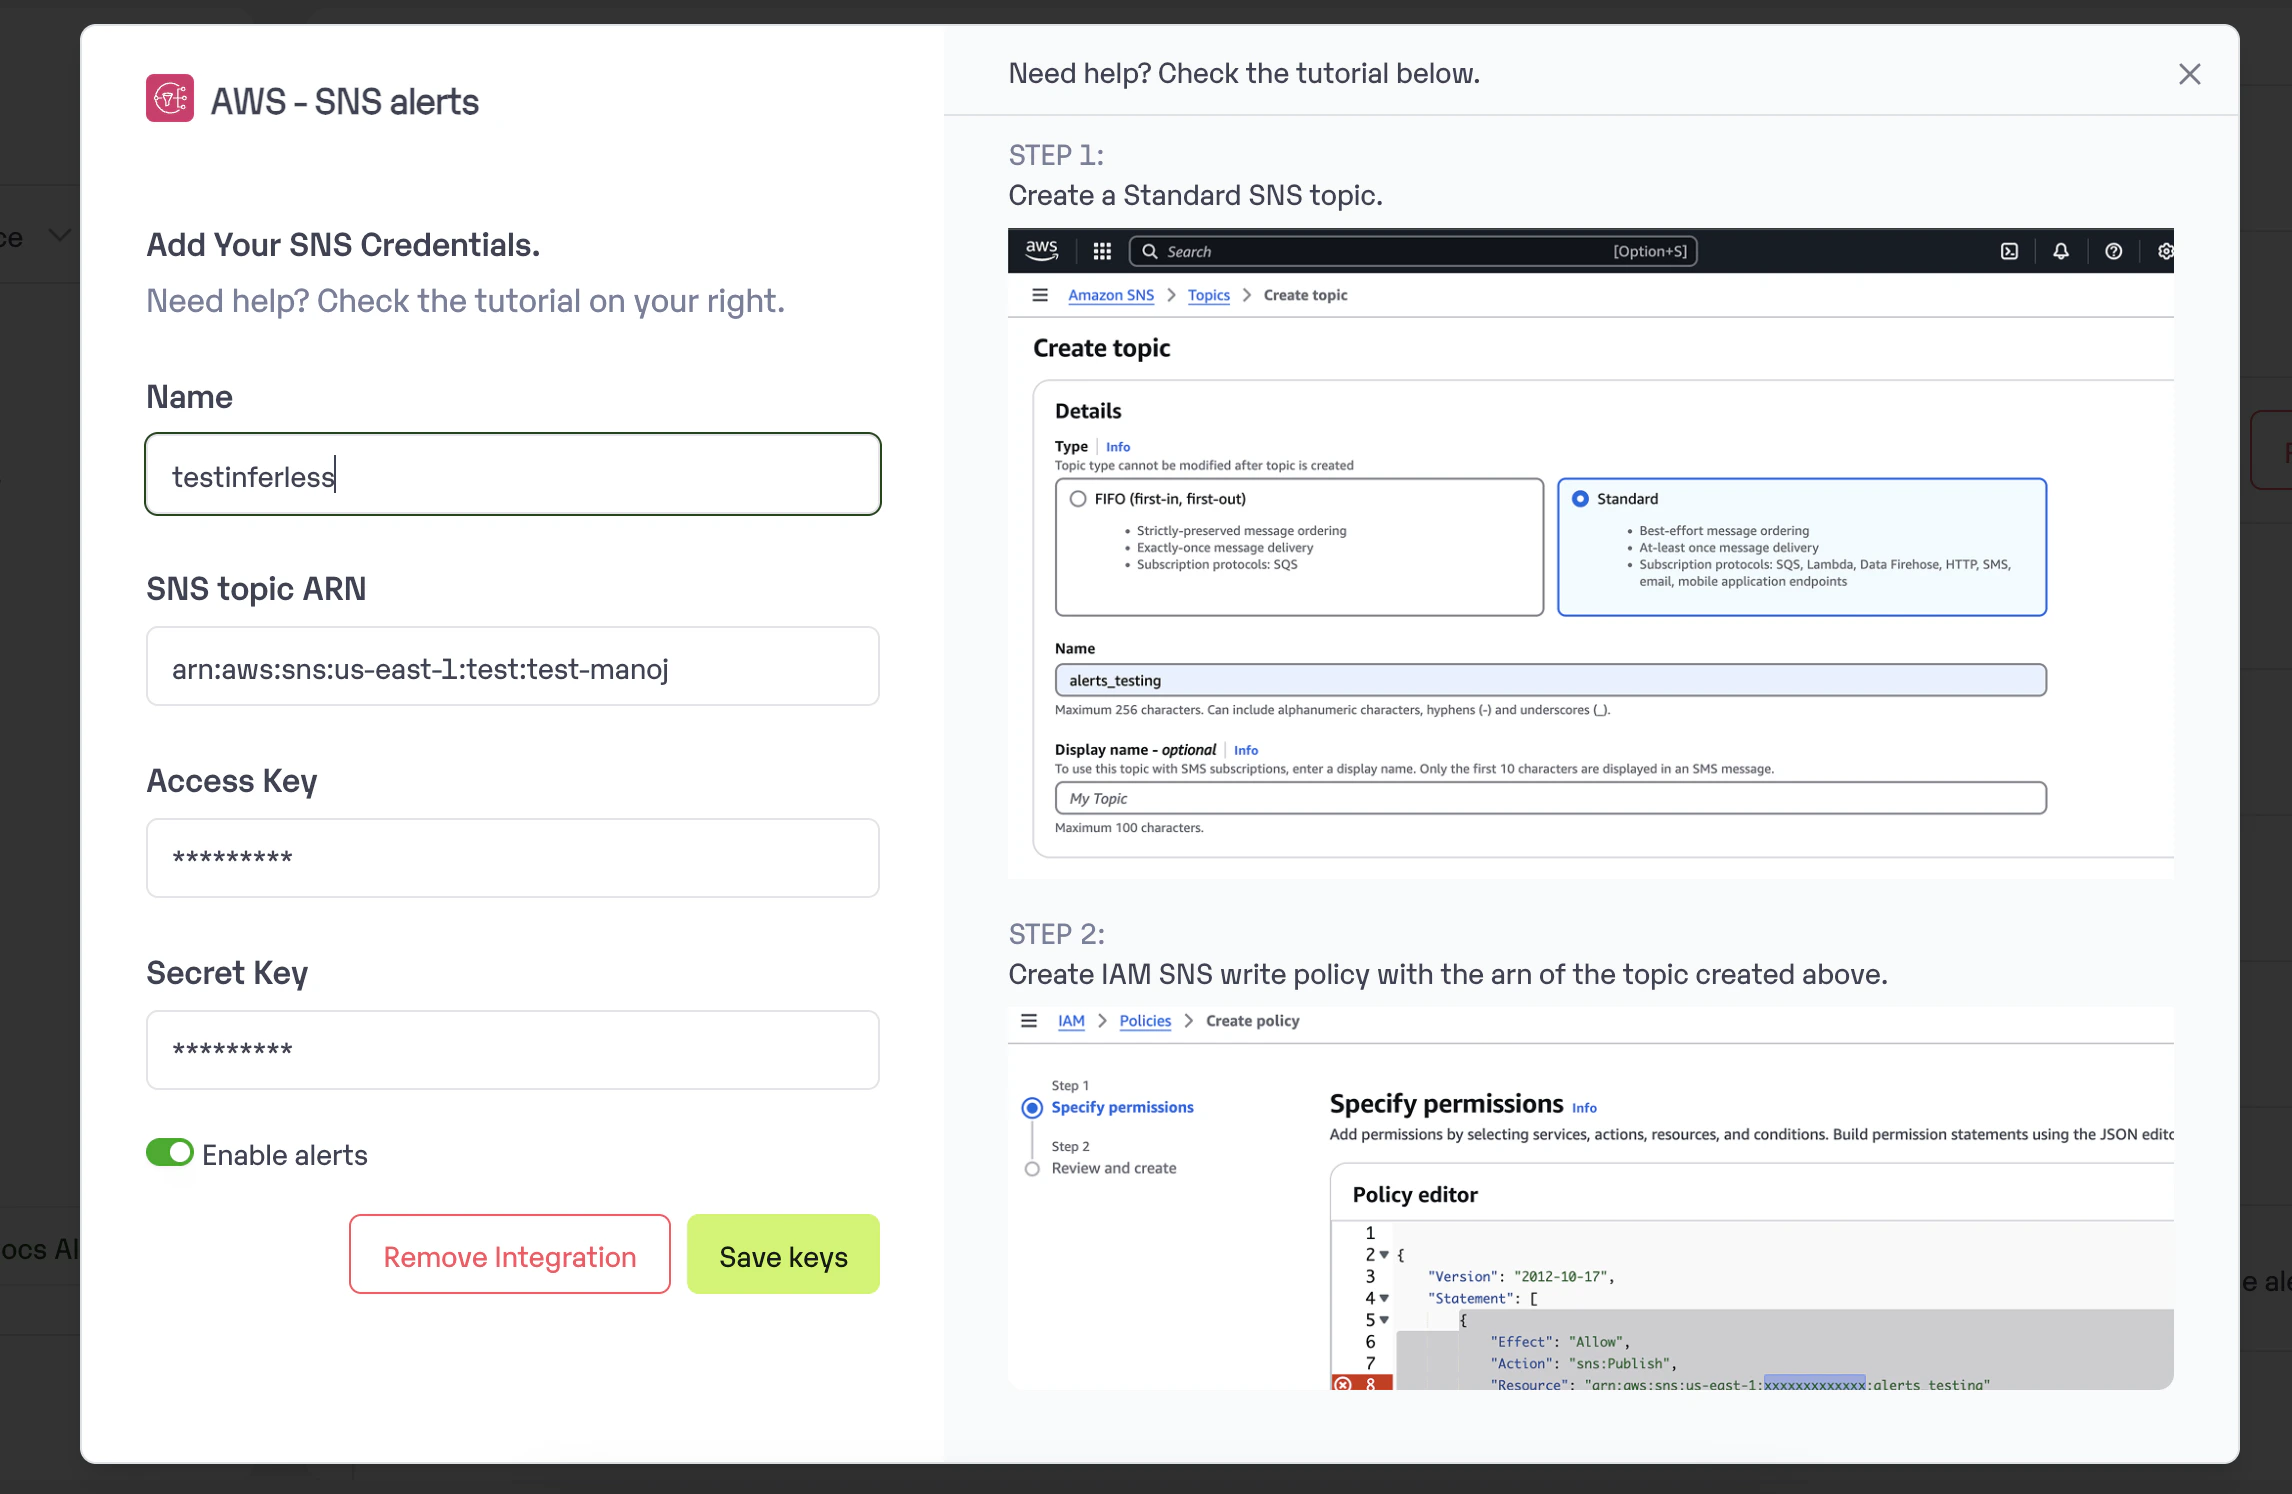
Task: Click the AWS CloudShell terminal icon
Action: pos(2009,251)
